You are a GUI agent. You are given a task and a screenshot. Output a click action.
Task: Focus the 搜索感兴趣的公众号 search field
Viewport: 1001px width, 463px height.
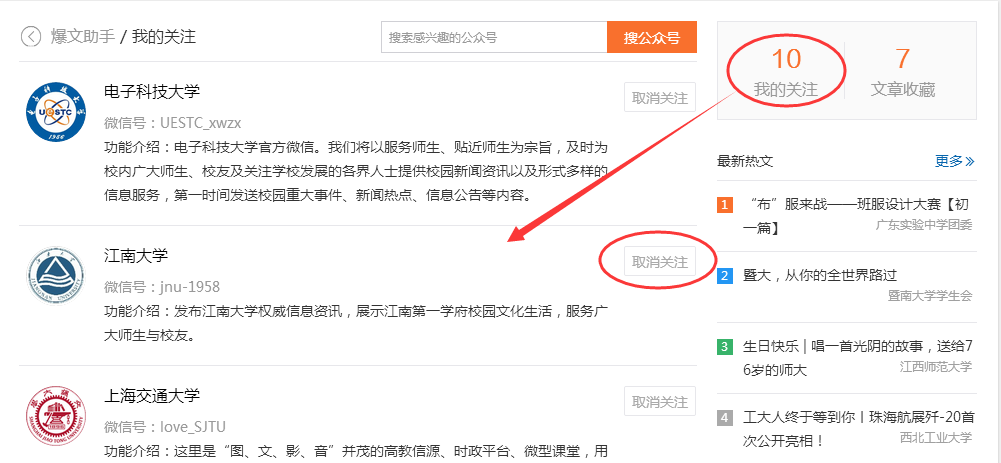pos(494,38)
